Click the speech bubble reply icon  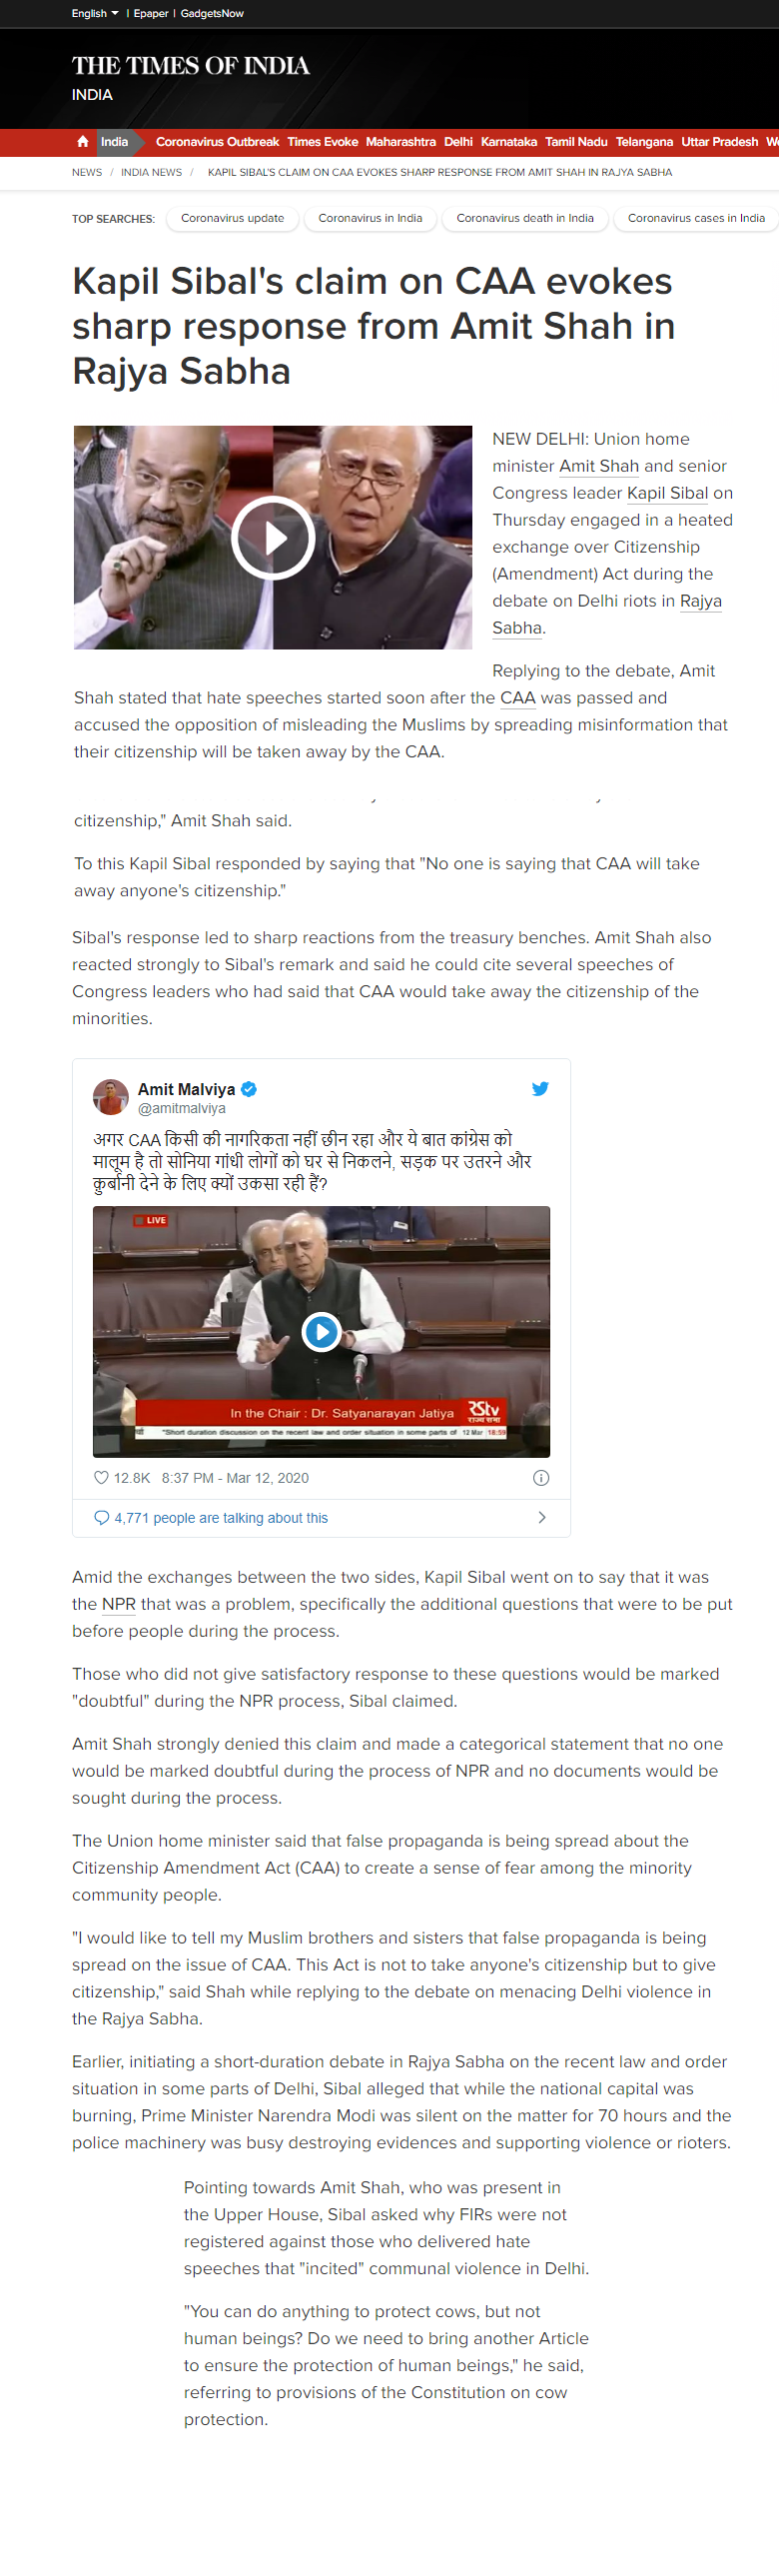pos(101,1518)
